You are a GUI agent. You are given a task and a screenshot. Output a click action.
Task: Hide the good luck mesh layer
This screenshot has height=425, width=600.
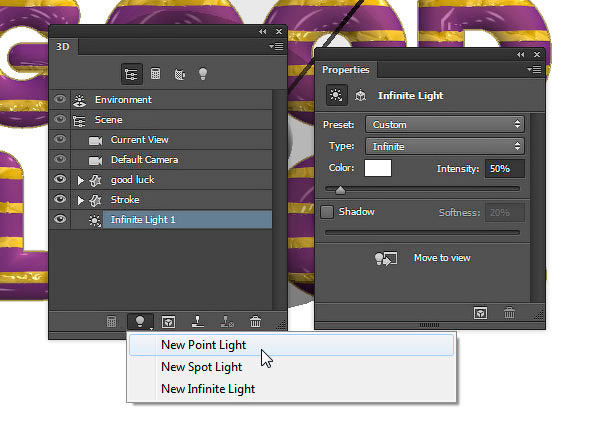point(60,179)
